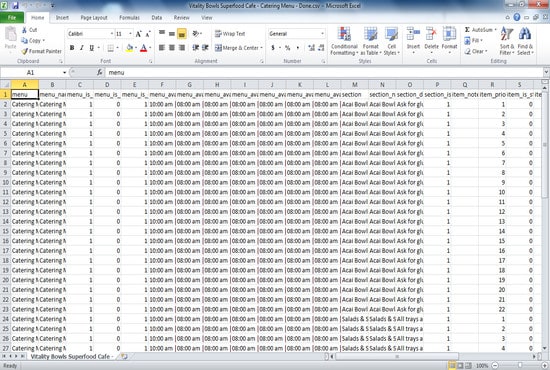Open the File tab
The height and width of the screenshot is (370, 550).
[12, 18]
